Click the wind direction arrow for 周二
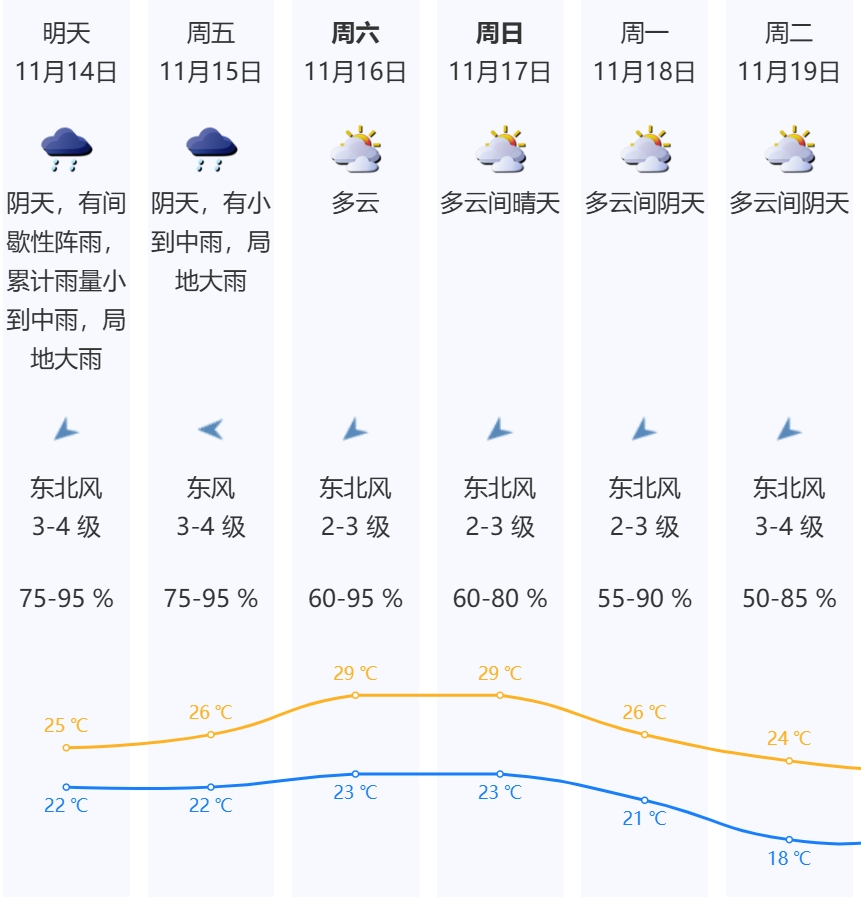Image resolution: width=861 pixels, height=897 pixels. pyautogui.click(x=789, y=430)
